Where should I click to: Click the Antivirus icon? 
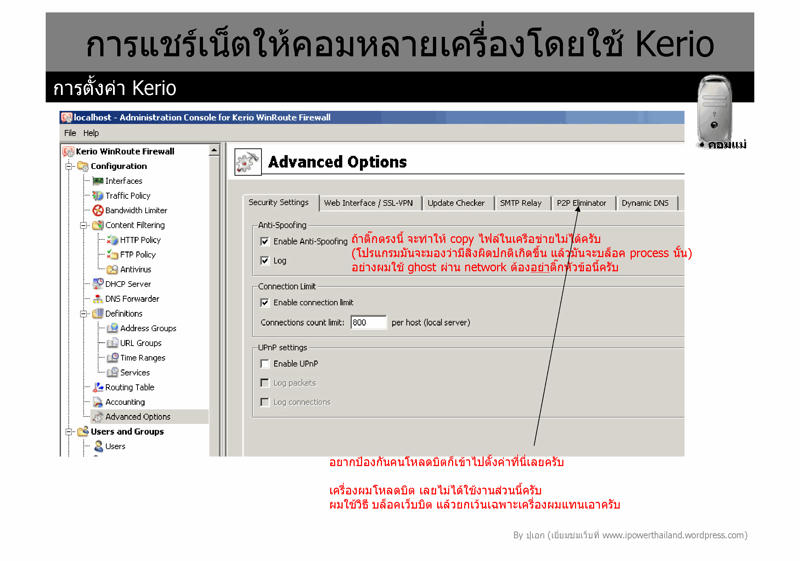[113, 269]
